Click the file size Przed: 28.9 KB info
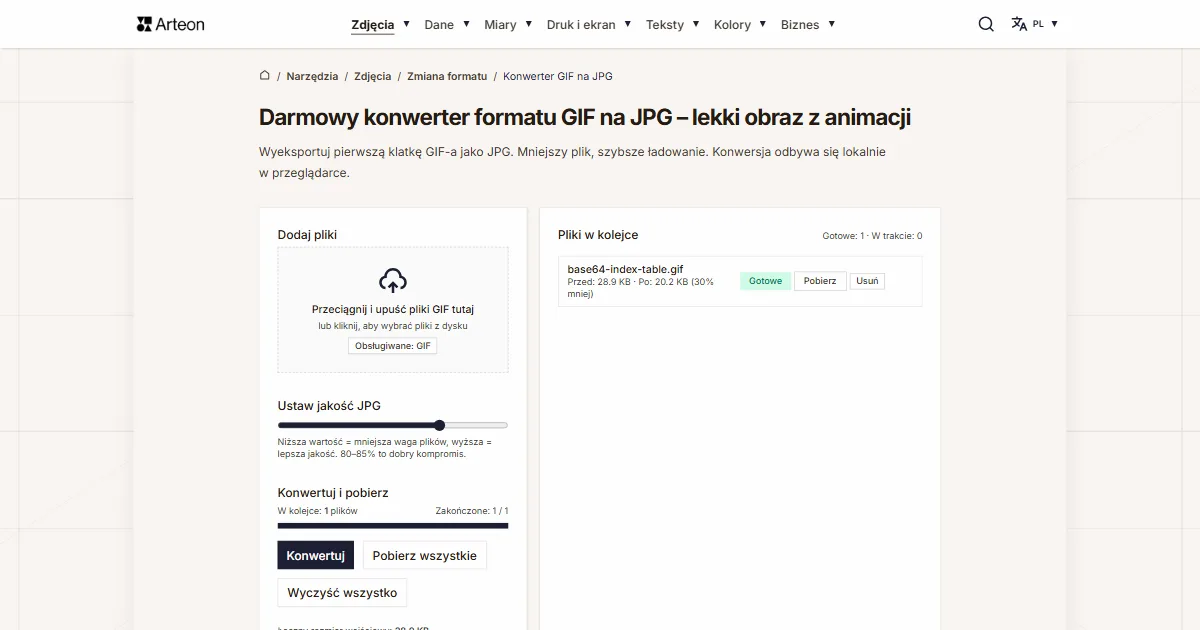The image size is (1200, 630). coord(641,288)
